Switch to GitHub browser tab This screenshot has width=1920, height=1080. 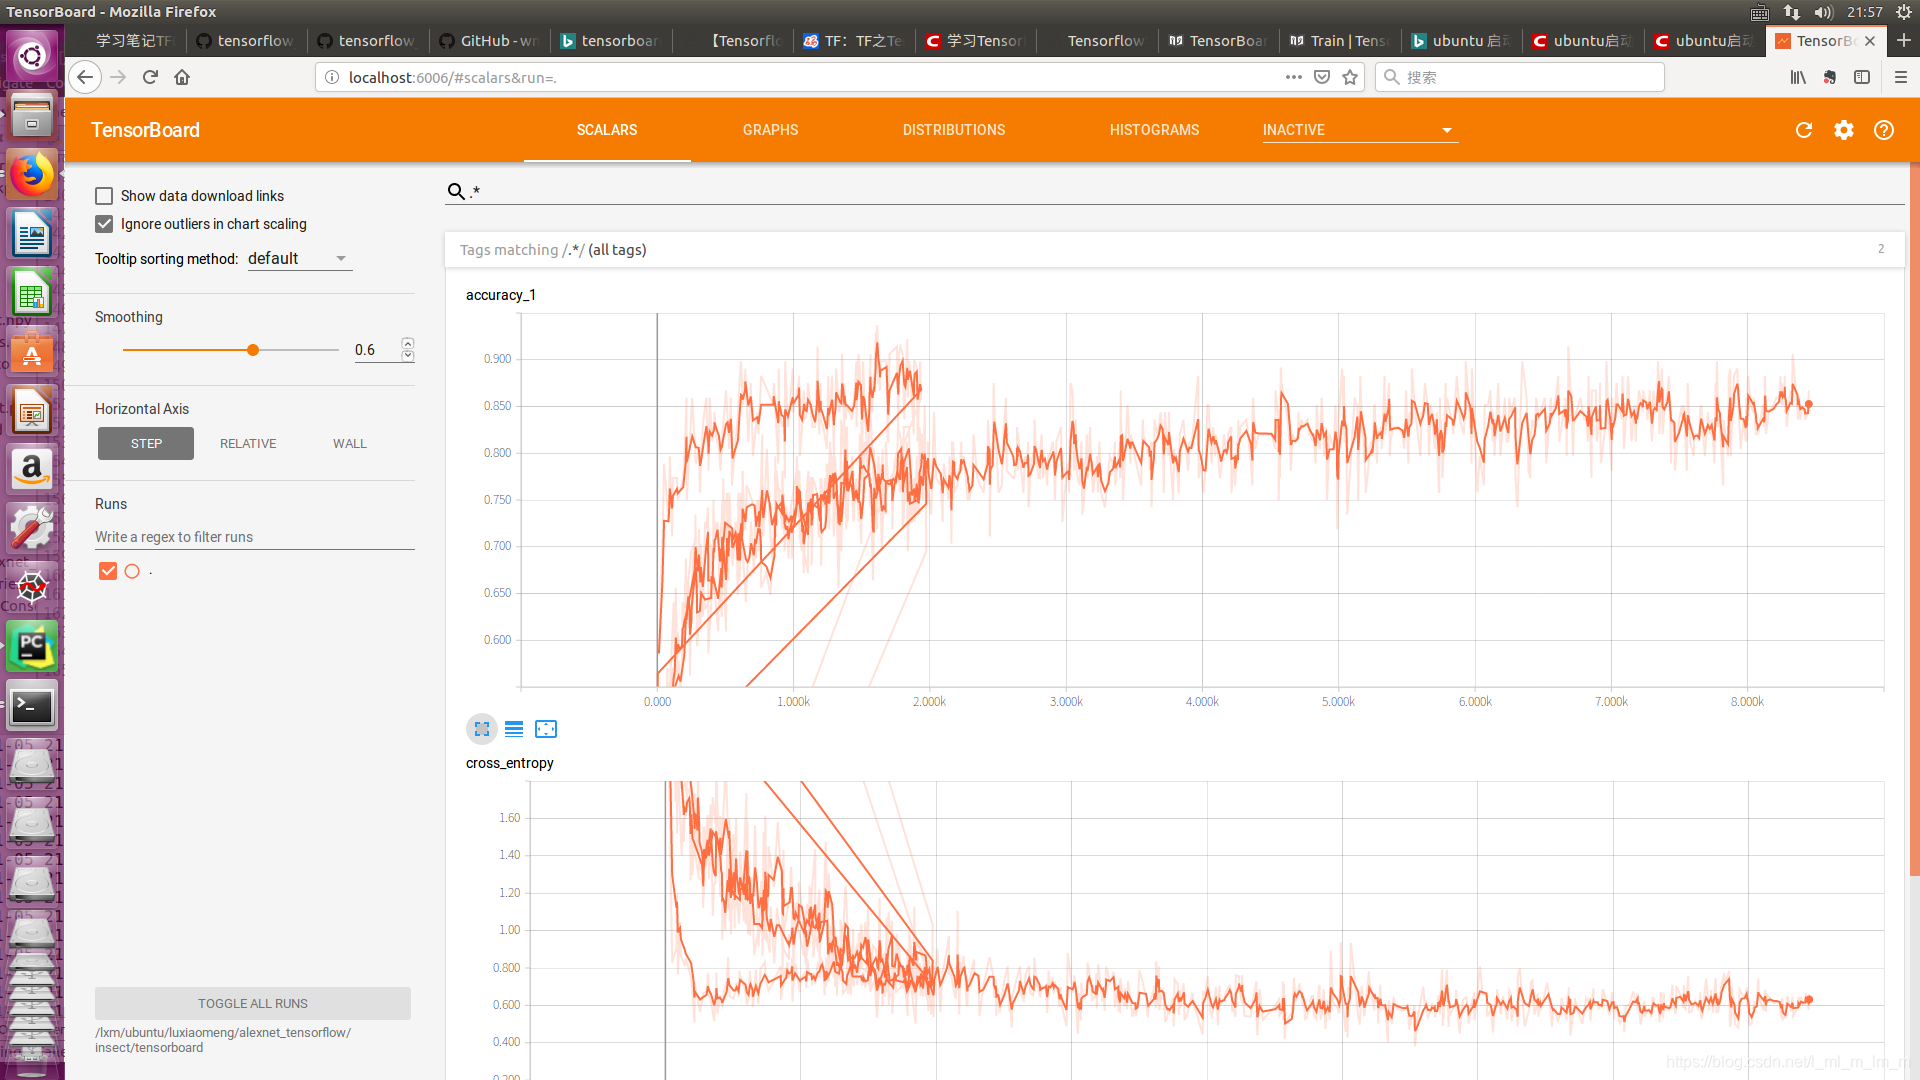(x=490, y=40)
